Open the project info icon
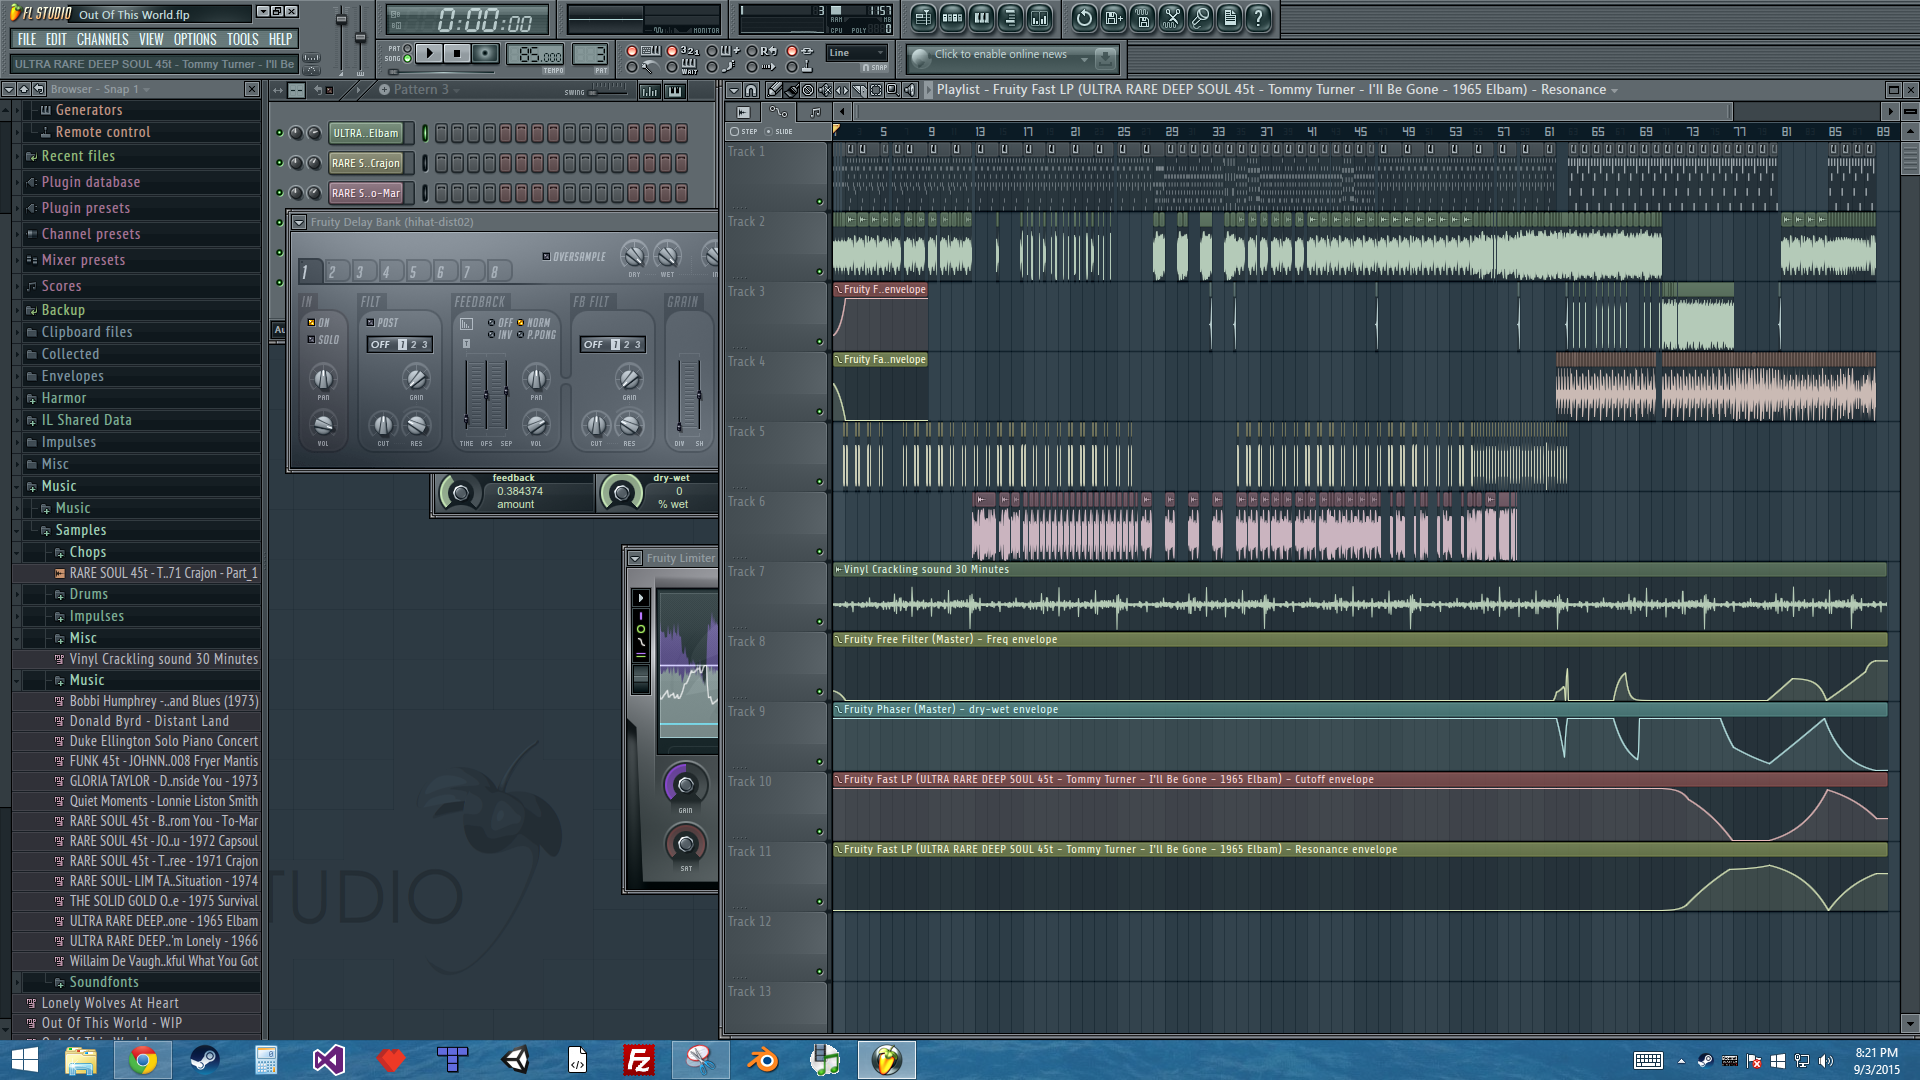 (x=1229, y=18)
